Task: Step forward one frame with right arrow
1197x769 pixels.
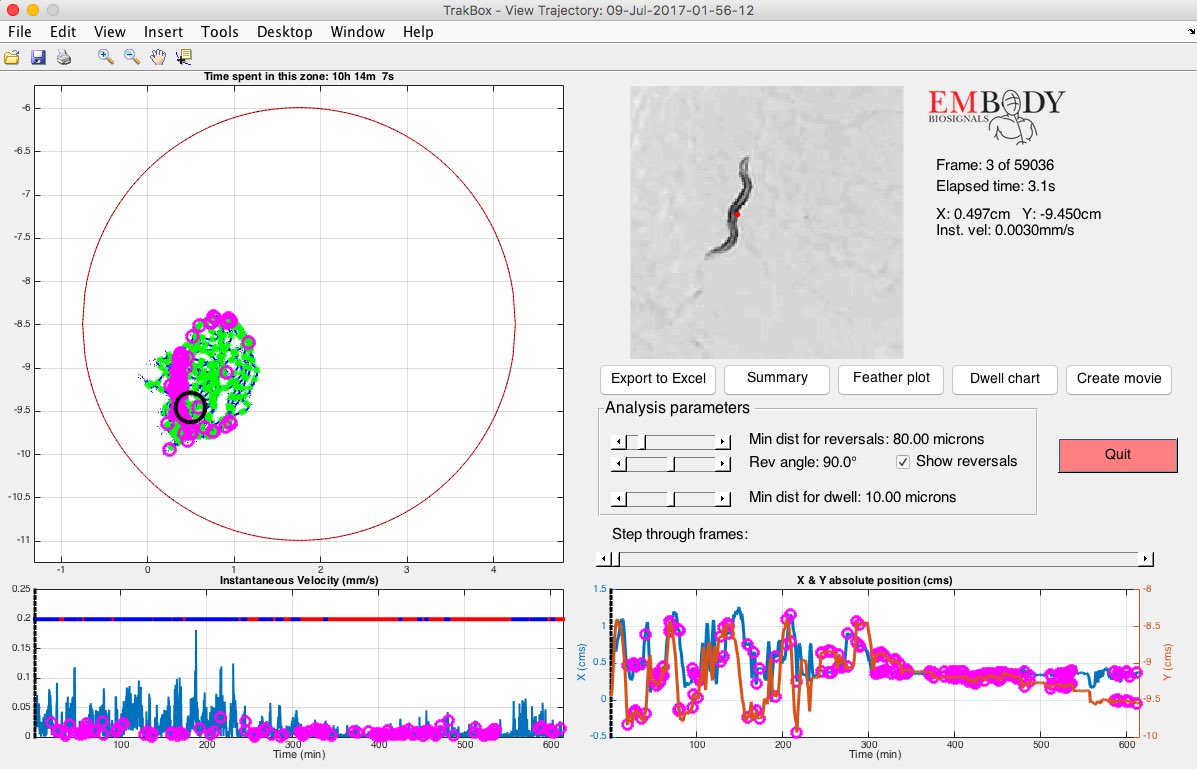Action: click(x=1145, y=559)
